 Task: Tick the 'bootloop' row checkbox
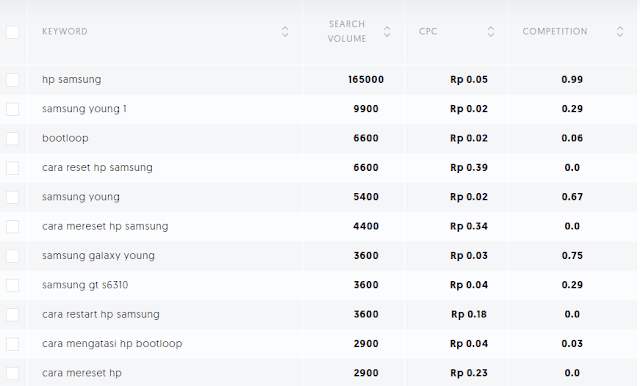pos(13,139)
